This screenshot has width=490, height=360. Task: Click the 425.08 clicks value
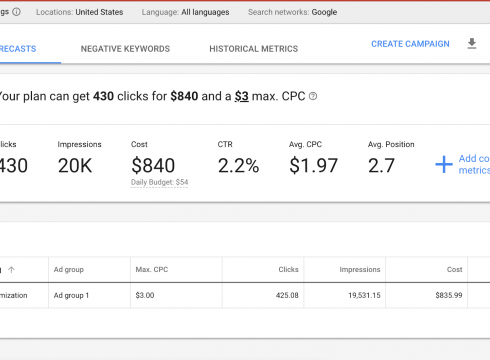tap(287, 295)
